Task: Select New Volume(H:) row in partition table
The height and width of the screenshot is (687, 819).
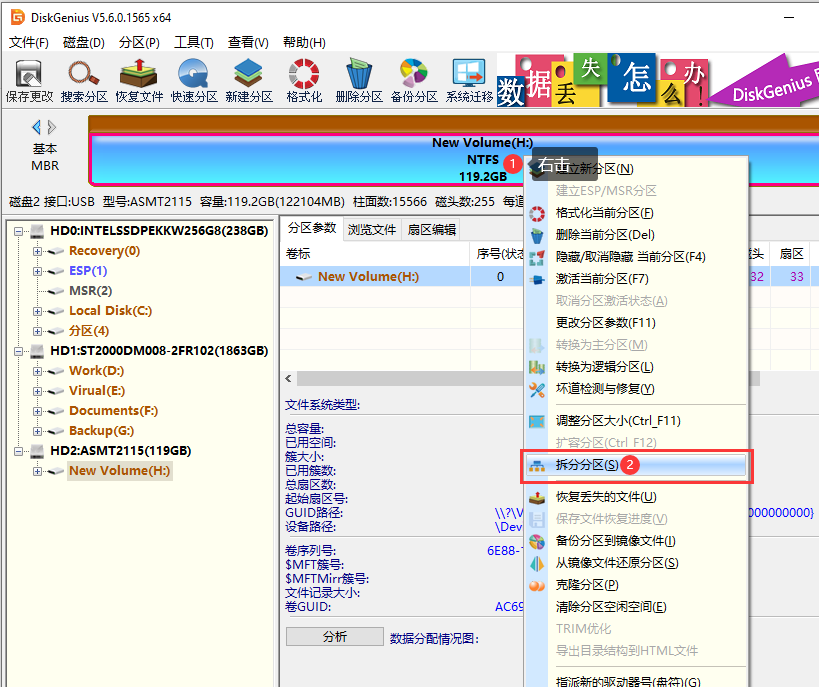Action: coord(402,277)
